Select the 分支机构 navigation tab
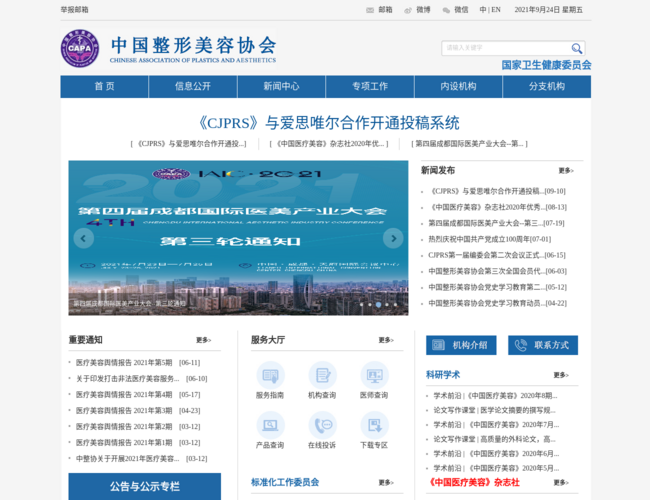 [547, 87]
